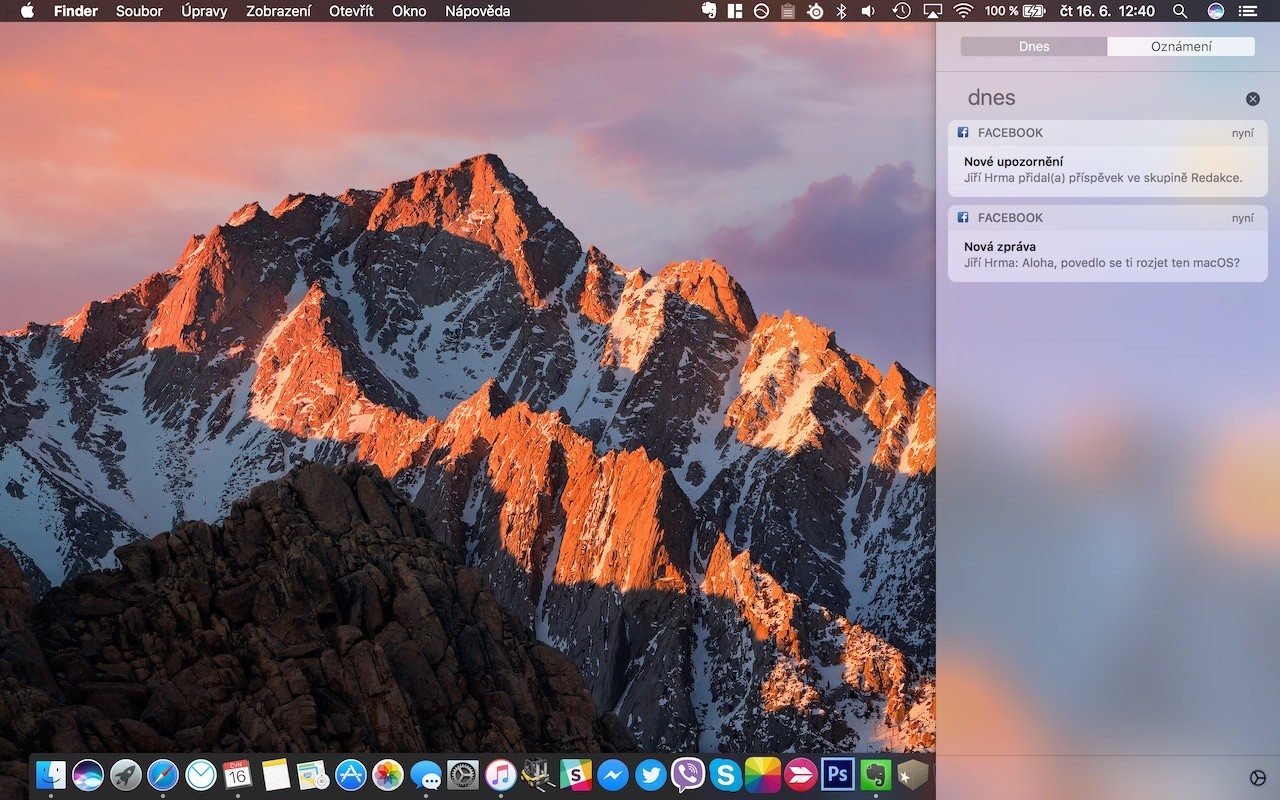Open Siri from the Dock
1280x800 pixels.
click(88, 775)
